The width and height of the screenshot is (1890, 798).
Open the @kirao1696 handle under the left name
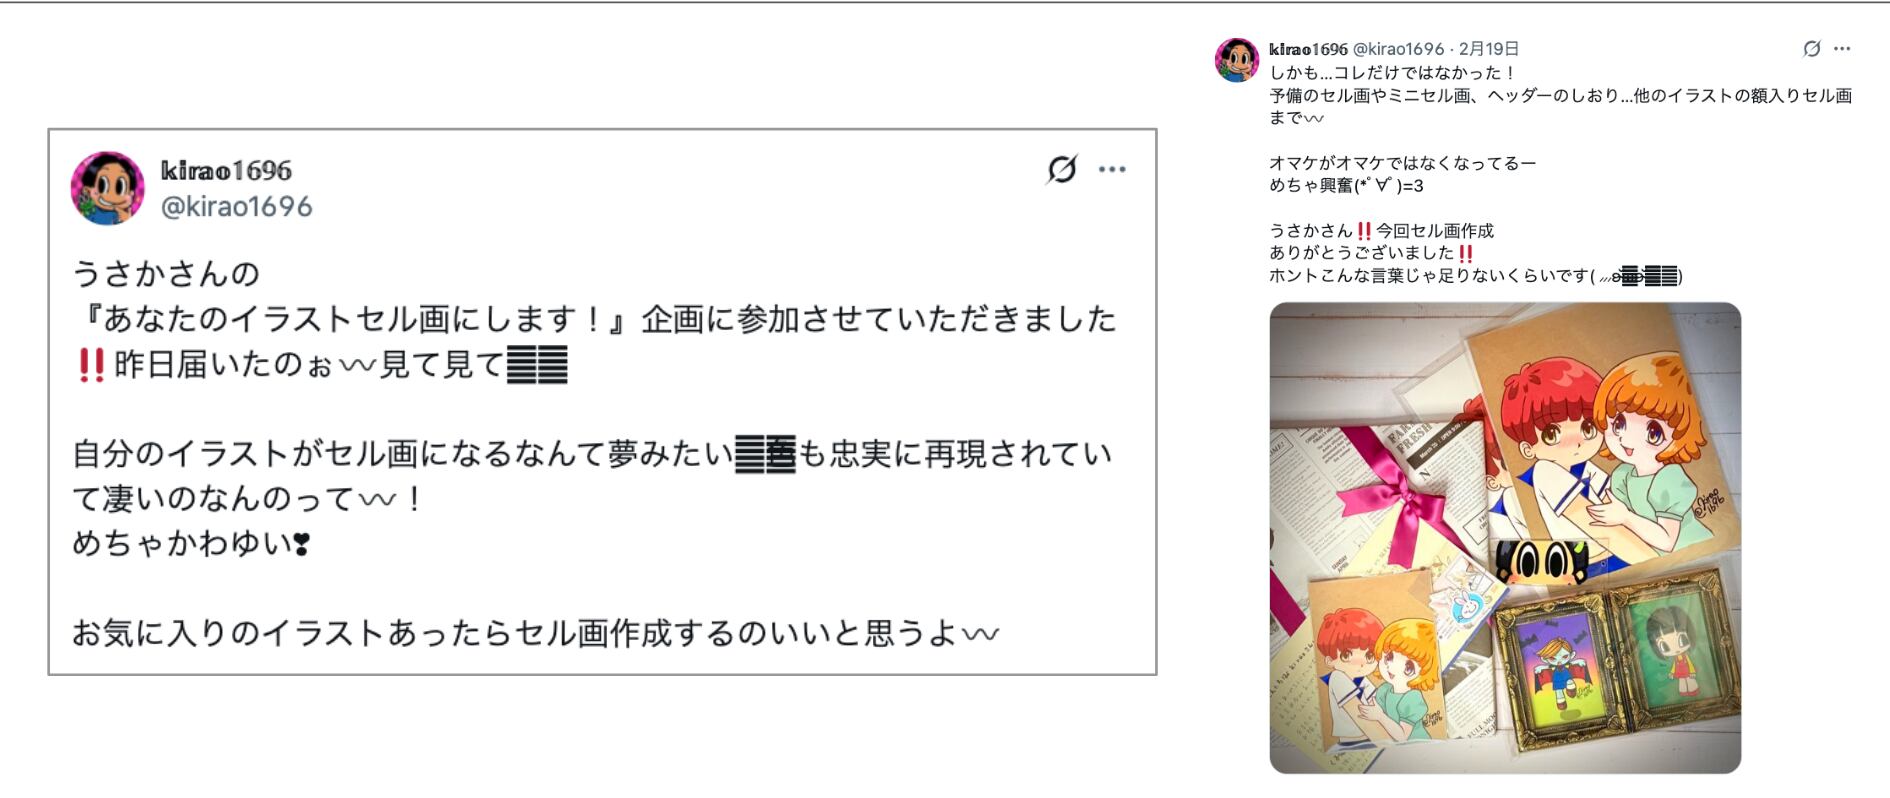click(237, 207)
